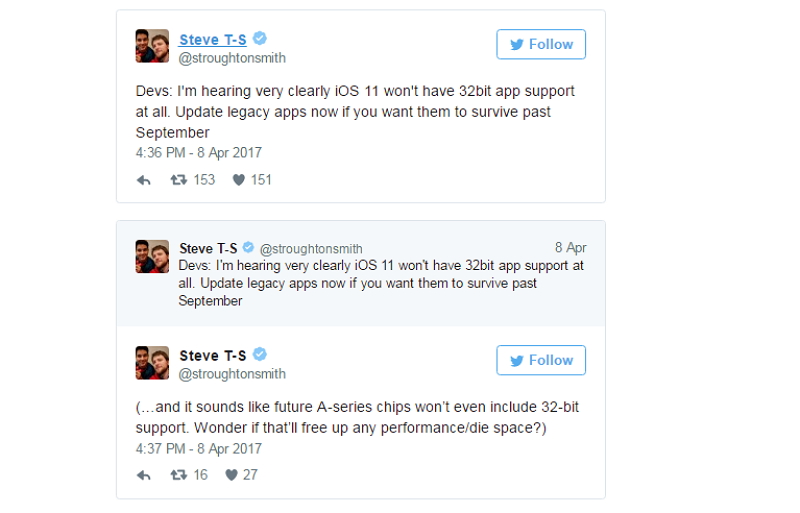The image size is (800, 513).
Task: Reply to the 4:37 PM tweet
Action: click(144, 475)
